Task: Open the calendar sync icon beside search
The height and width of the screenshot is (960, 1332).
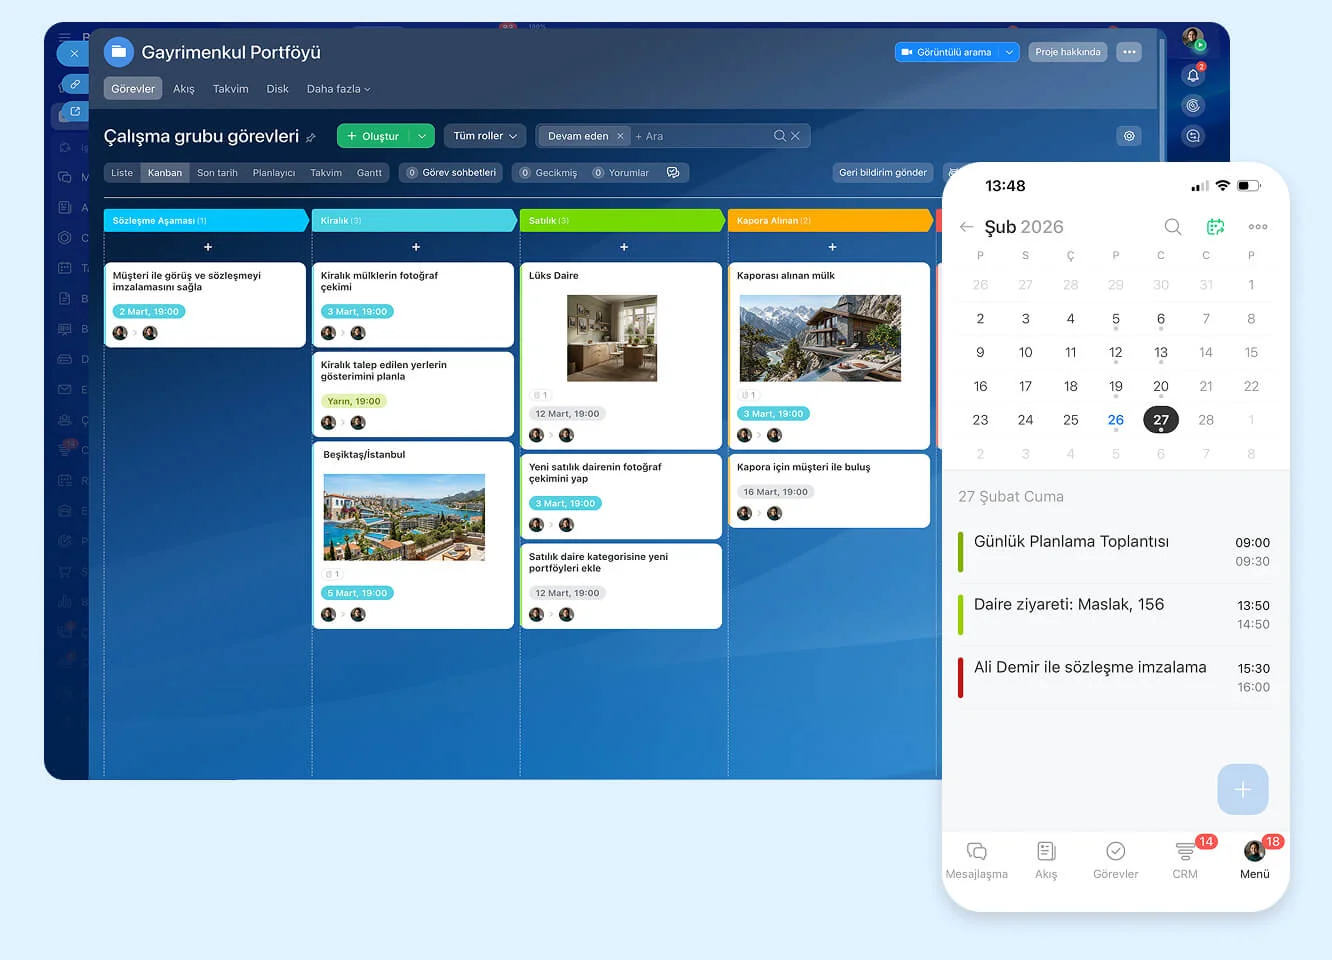Action: click(x=1216, y=227)
